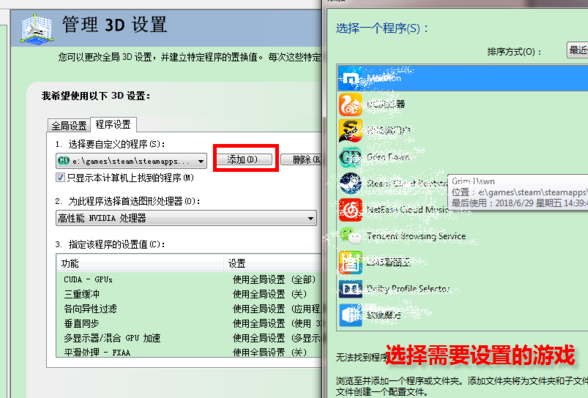
Task: Open the sort order dropdown
Action: coord(577,50)
